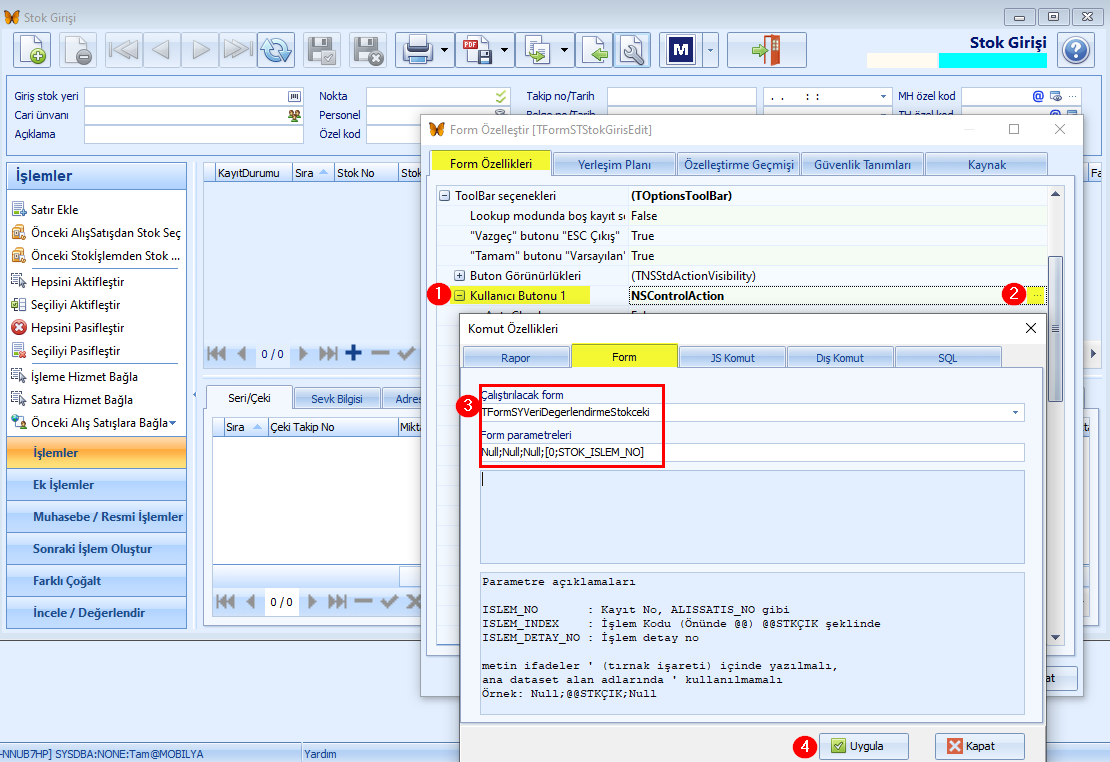Click the Uygula button
Screen dimensions: 1110x762
pos(864,746)
